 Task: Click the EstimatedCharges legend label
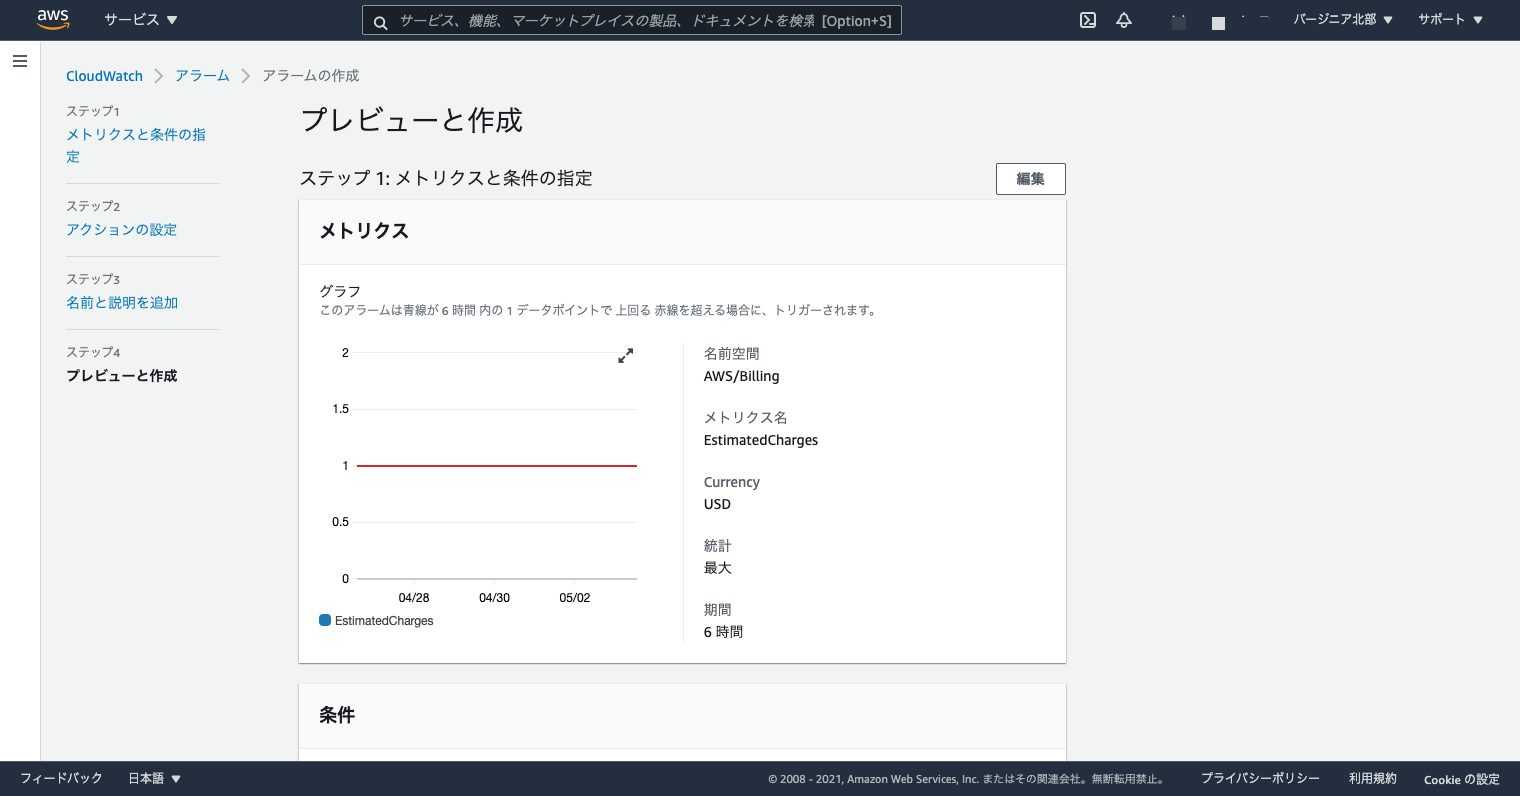(x=384, y=621)
